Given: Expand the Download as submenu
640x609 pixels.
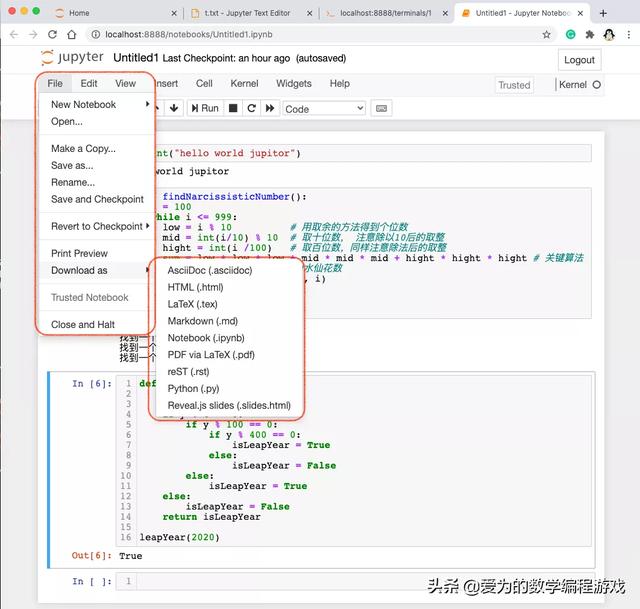Looking at the screenshot, I should pos(98,270).
